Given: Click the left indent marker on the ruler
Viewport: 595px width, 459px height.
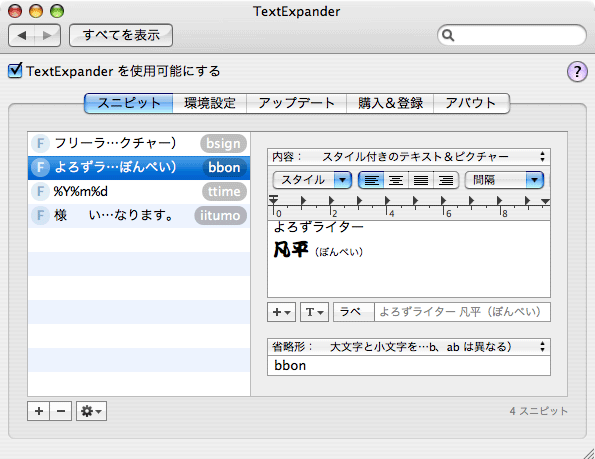Looking at the screenshot, I should tap(273, 200).
